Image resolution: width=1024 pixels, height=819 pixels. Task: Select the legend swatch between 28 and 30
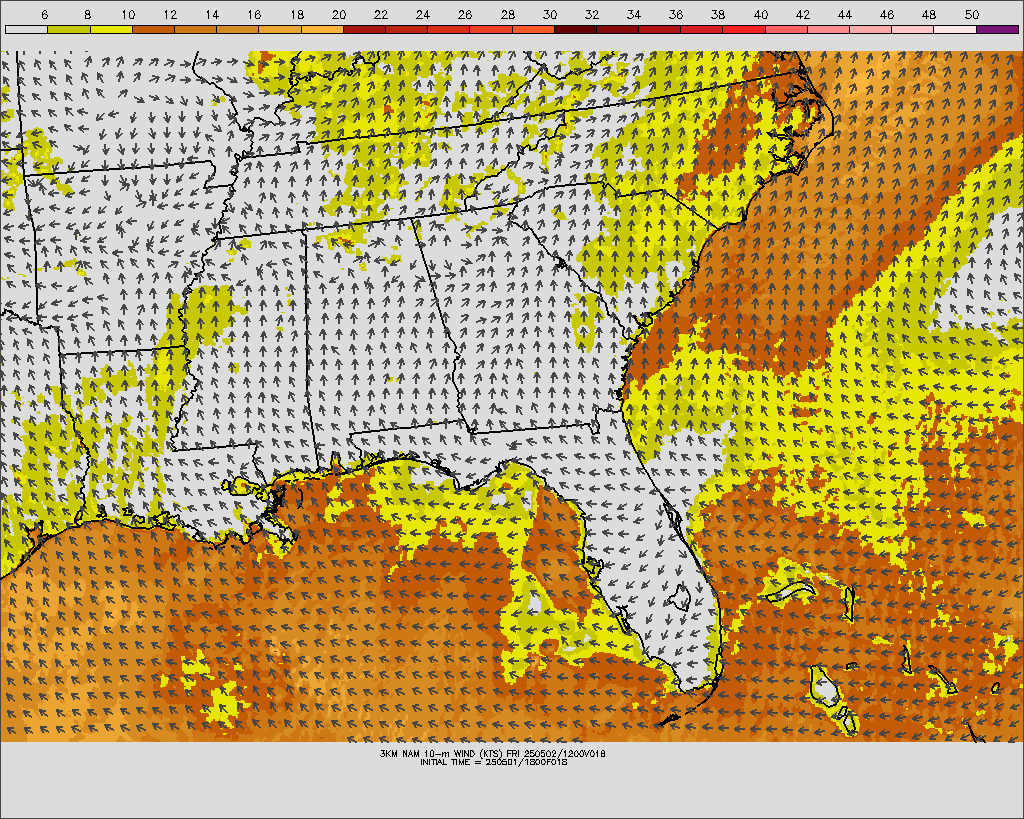pyautogui.click(x=534, y=29)
